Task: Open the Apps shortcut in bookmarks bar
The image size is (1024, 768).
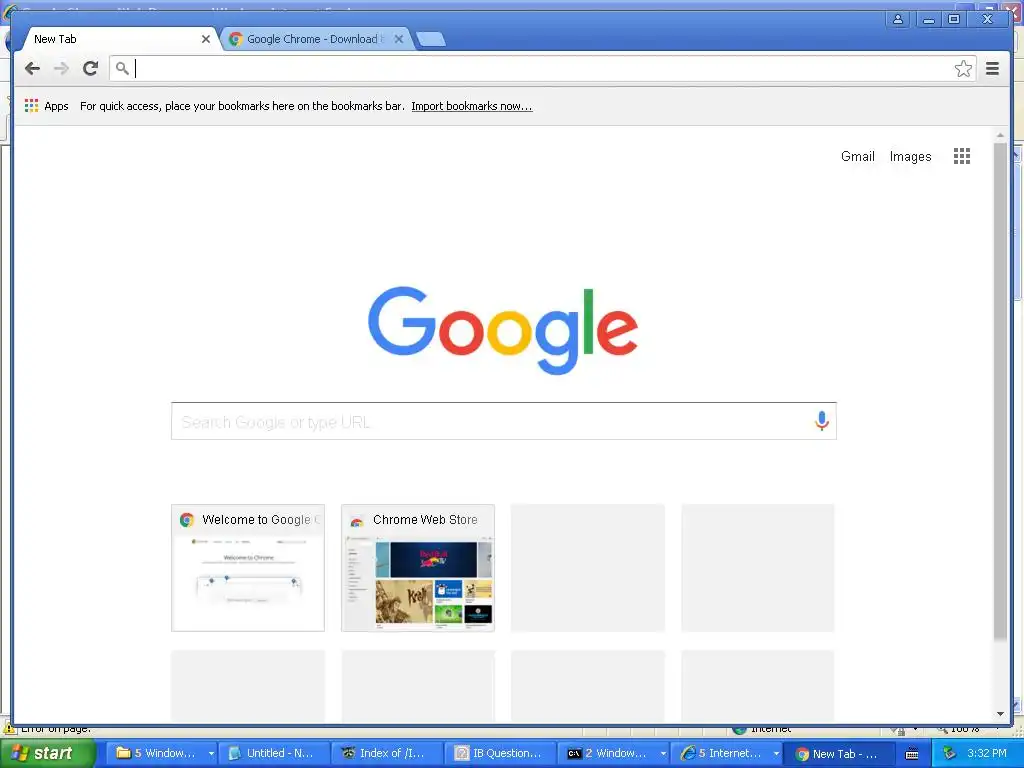Action: point(46,106)
